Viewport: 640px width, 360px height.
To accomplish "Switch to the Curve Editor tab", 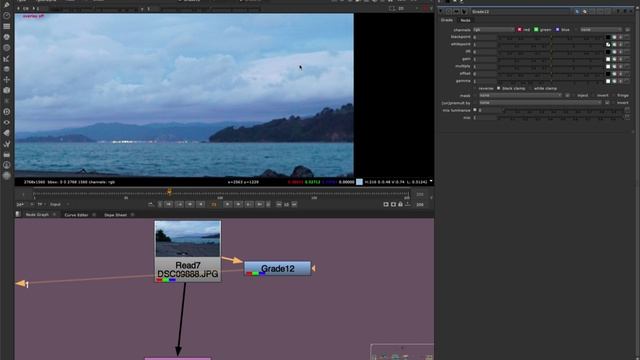I will [76, 214].
